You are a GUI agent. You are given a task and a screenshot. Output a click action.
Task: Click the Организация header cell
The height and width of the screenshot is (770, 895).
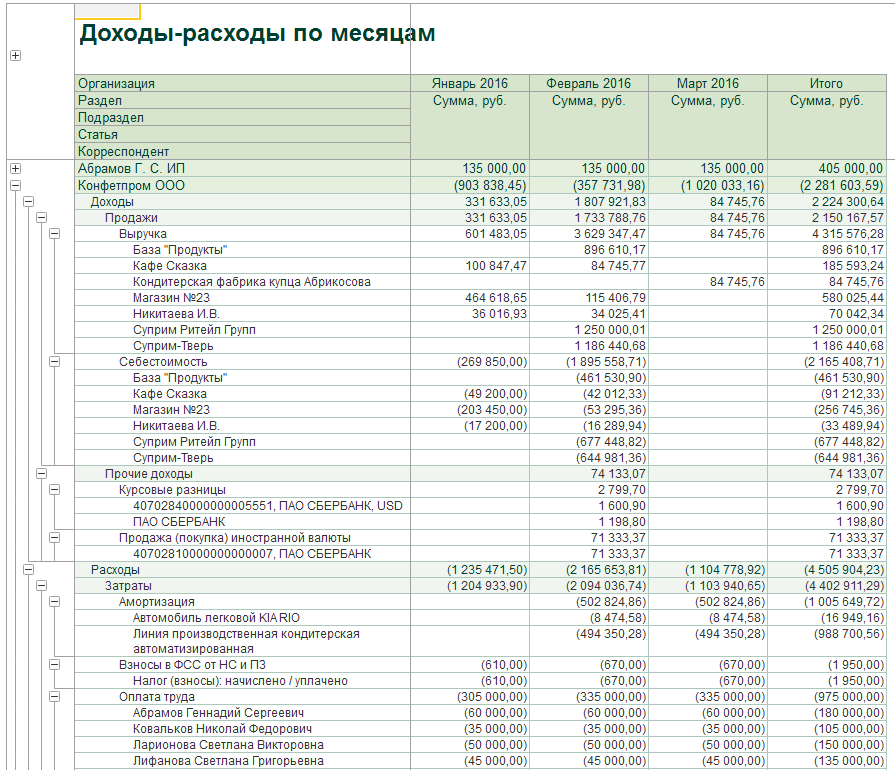(243, 83)
